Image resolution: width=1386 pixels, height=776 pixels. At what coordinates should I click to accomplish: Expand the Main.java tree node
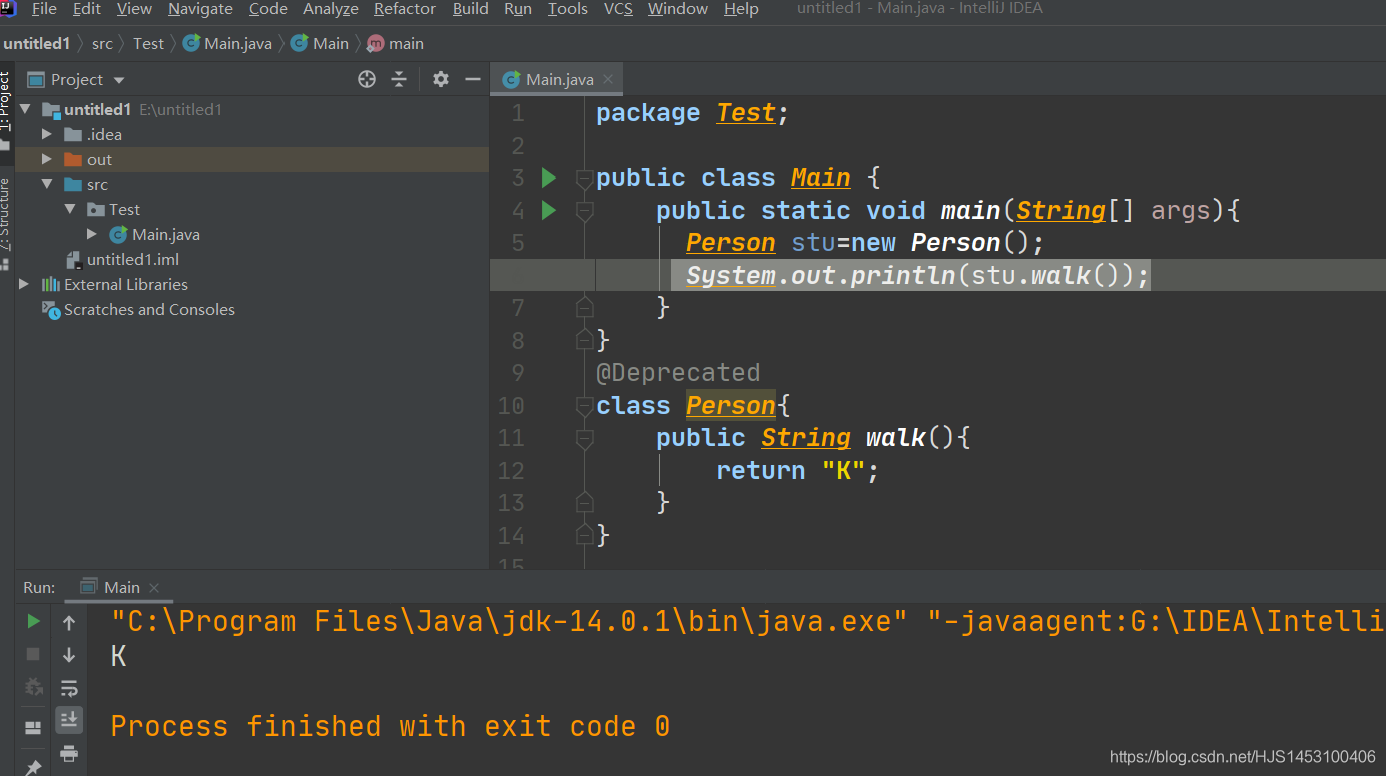pos(92,234)
